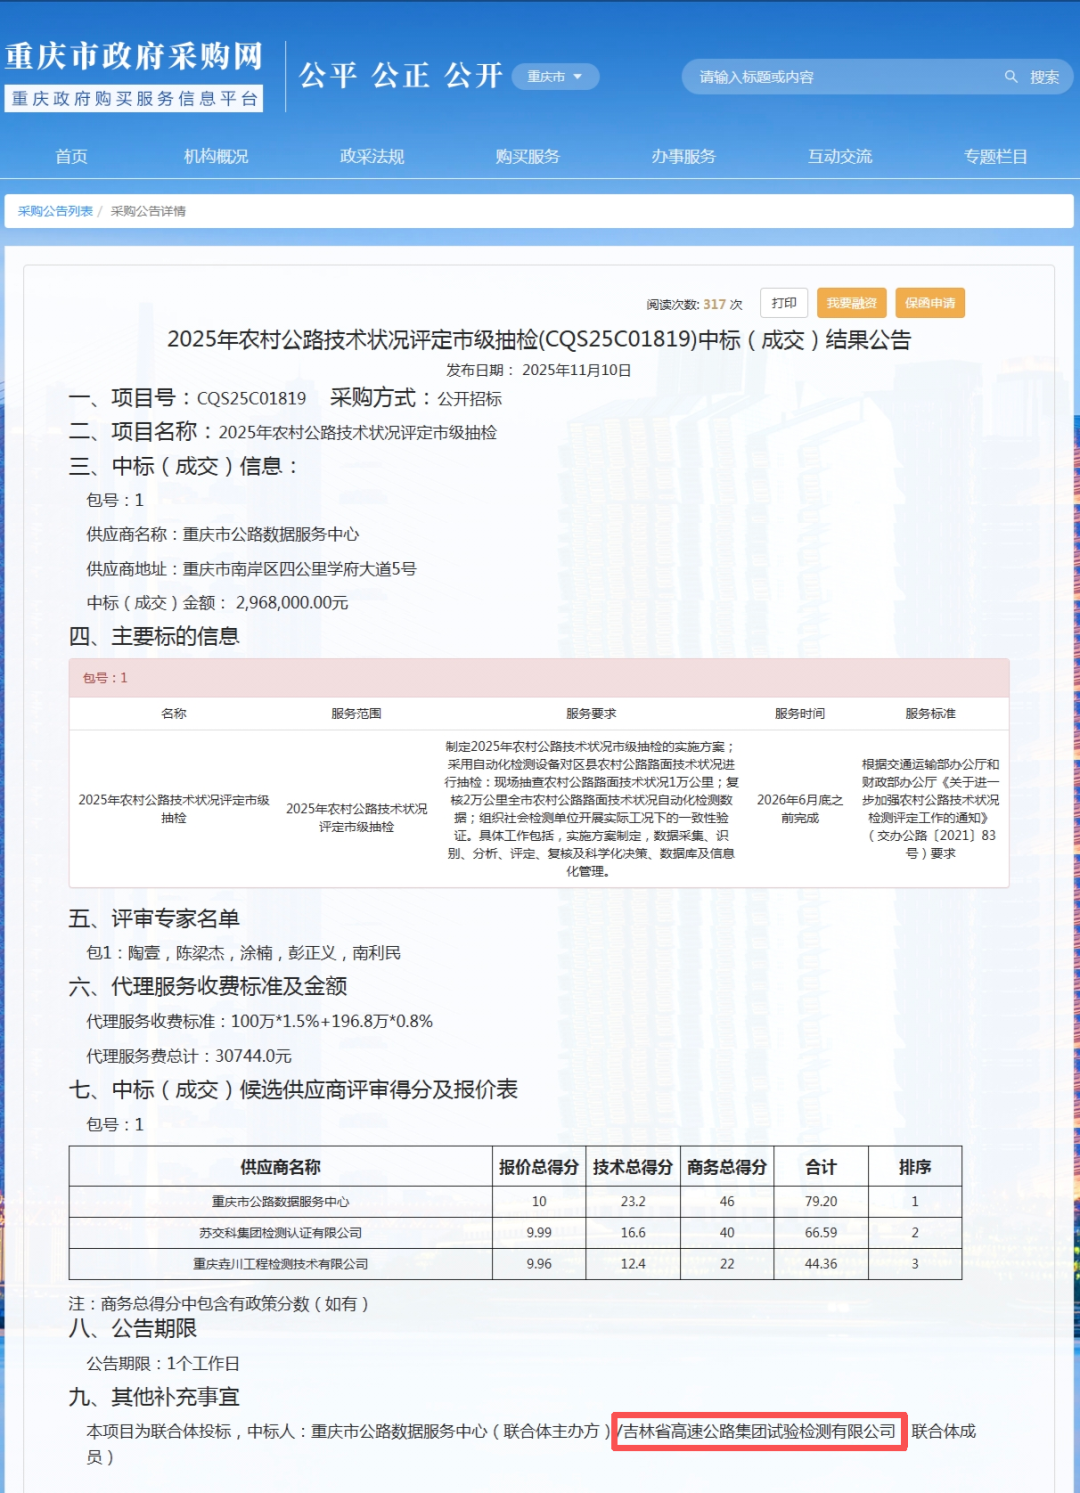Click the 公告期限：1个工作日 line
The height and width of the screenshot is (1493, 1080).
pyautogui.click(x=163, y=1363)
